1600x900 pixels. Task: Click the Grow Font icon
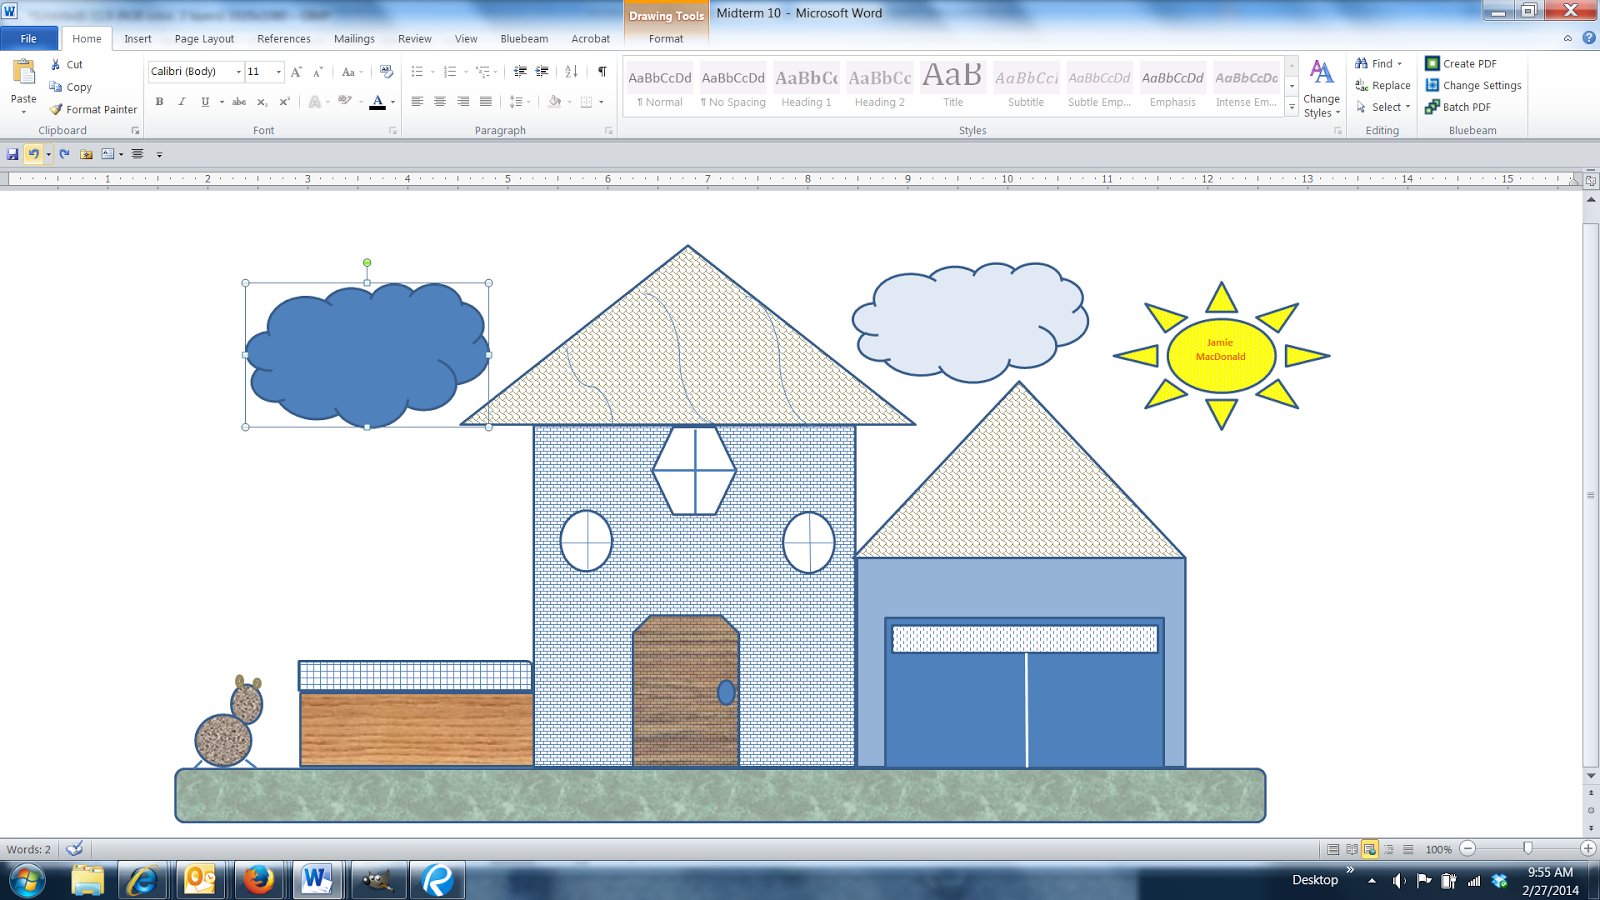pyautogui.click(x=297, y=72)
